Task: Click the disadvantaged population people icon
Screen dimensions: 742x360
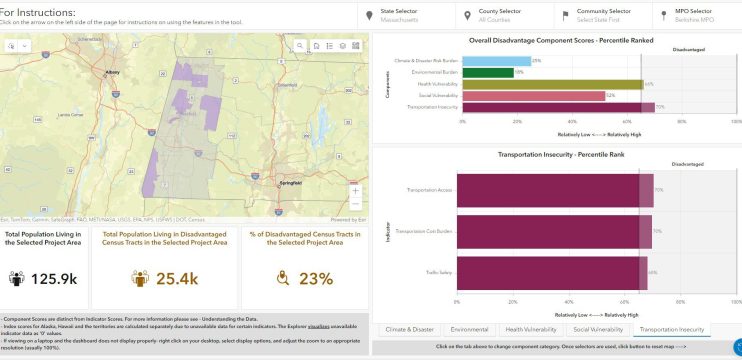Action: tap(140, 278)
